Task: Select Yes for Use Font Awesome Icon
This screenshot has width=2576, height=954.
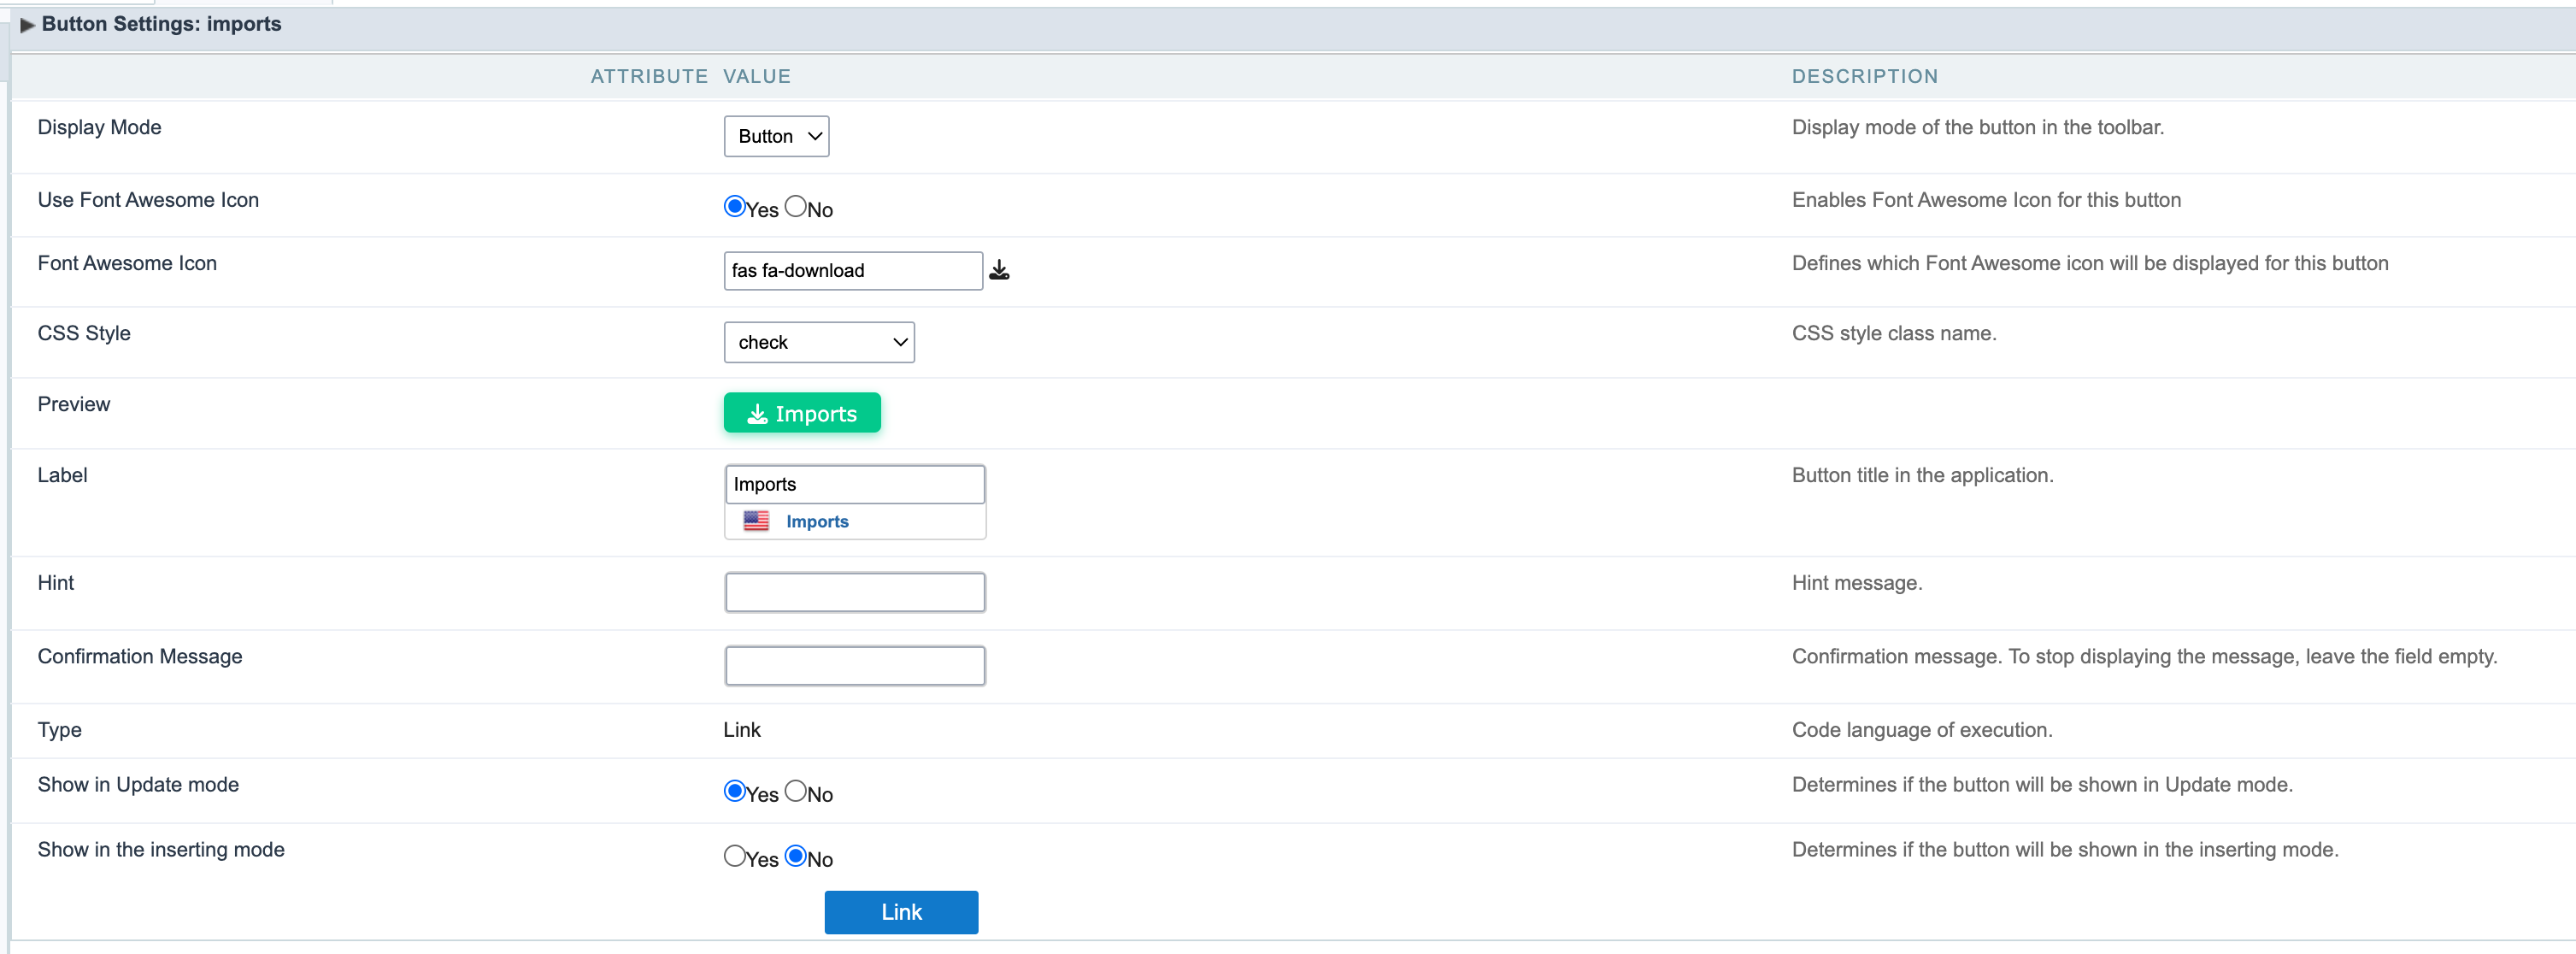Action: click(735, 206)
